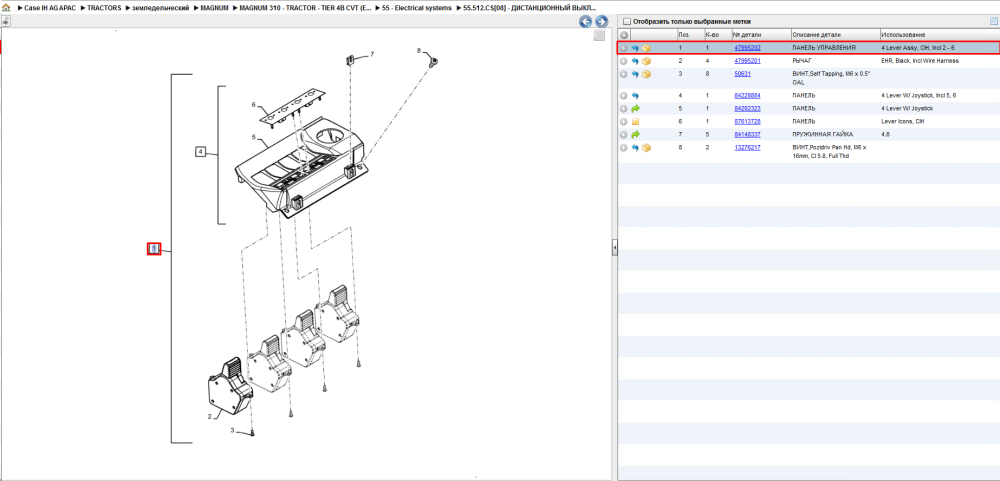
Task: Open part number link 84228884
Action: [747, 96]
